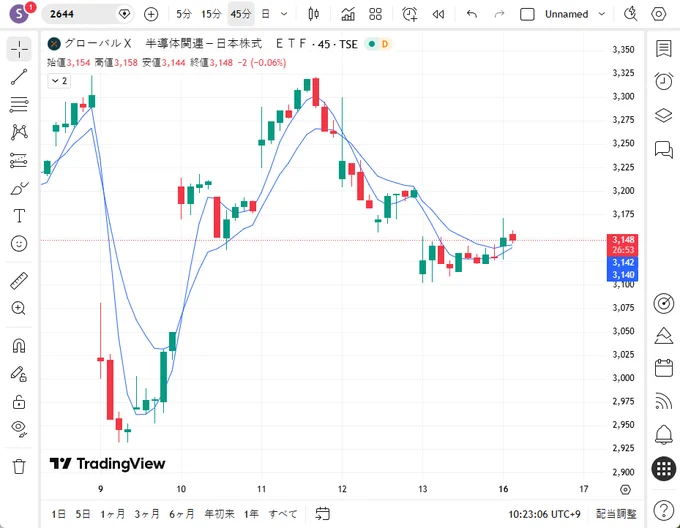
Task: Set date range to 年初来
Action: (219, 514)
